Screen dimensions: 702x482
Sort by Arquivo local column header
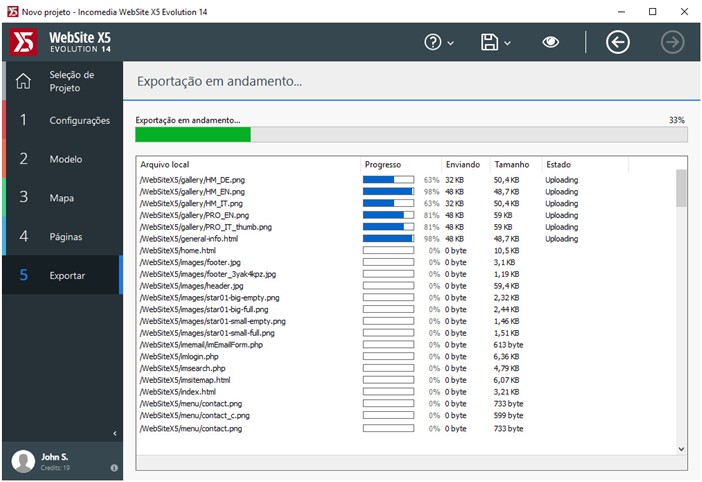247,164
